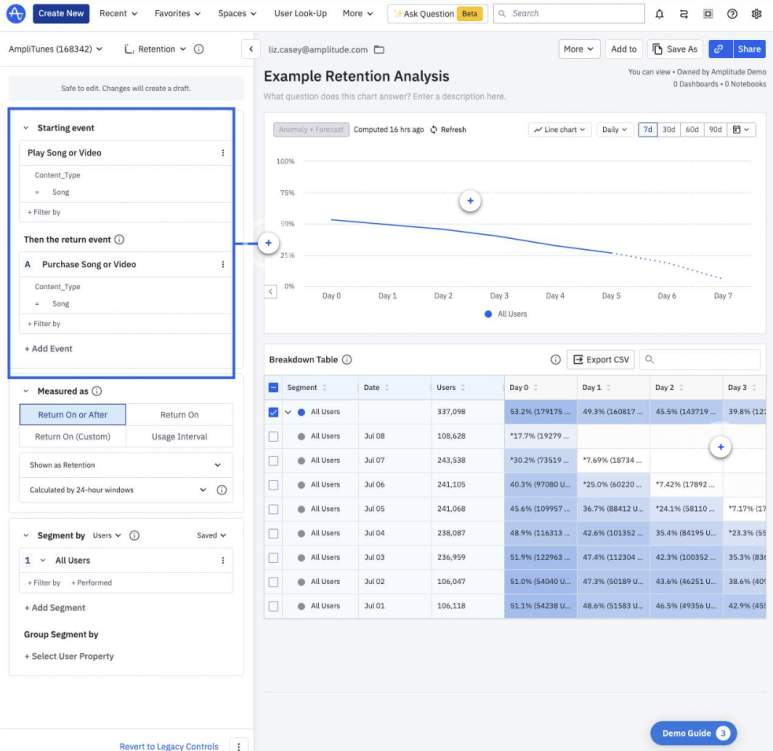The height and width of the screenshot is (751, 773).
Task: Click Export CSV button
Action: (x=601, y=359)
